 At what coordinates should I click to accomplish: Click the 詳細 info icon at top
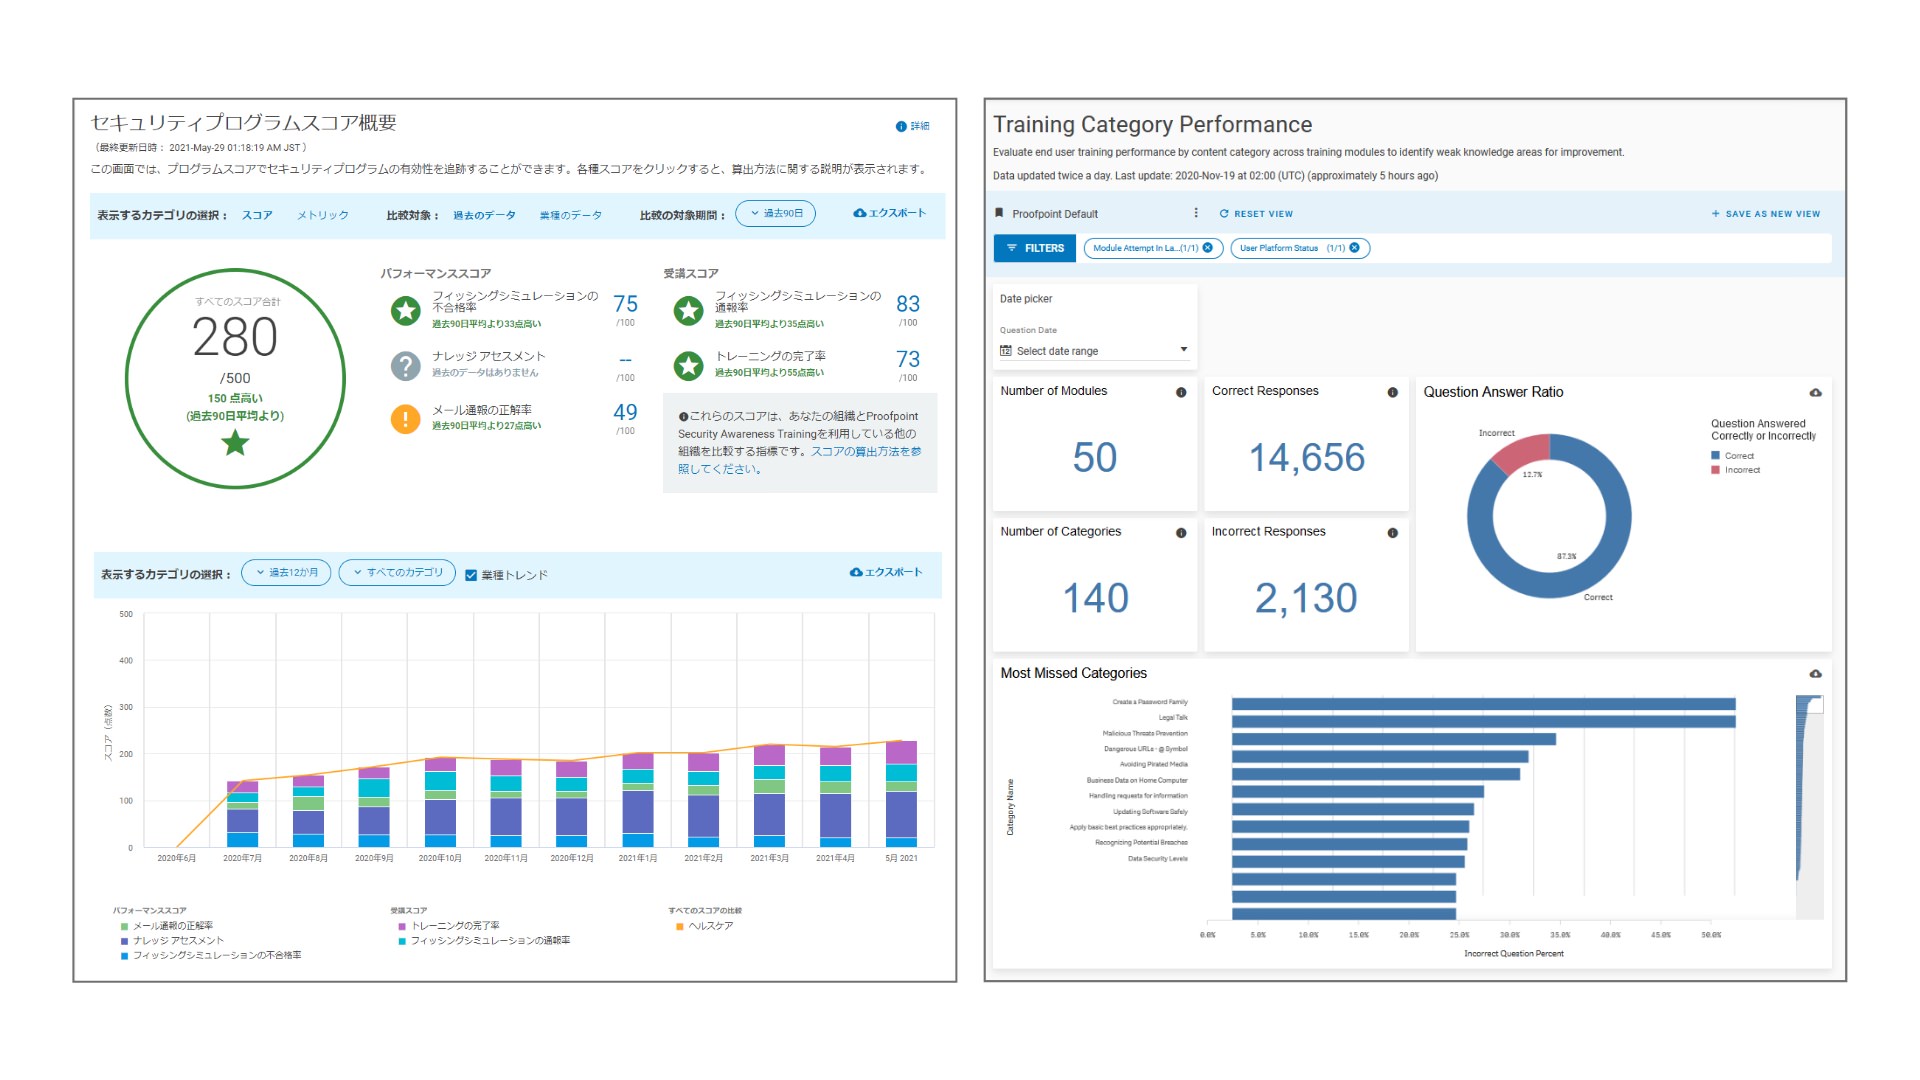coord(901,126)
